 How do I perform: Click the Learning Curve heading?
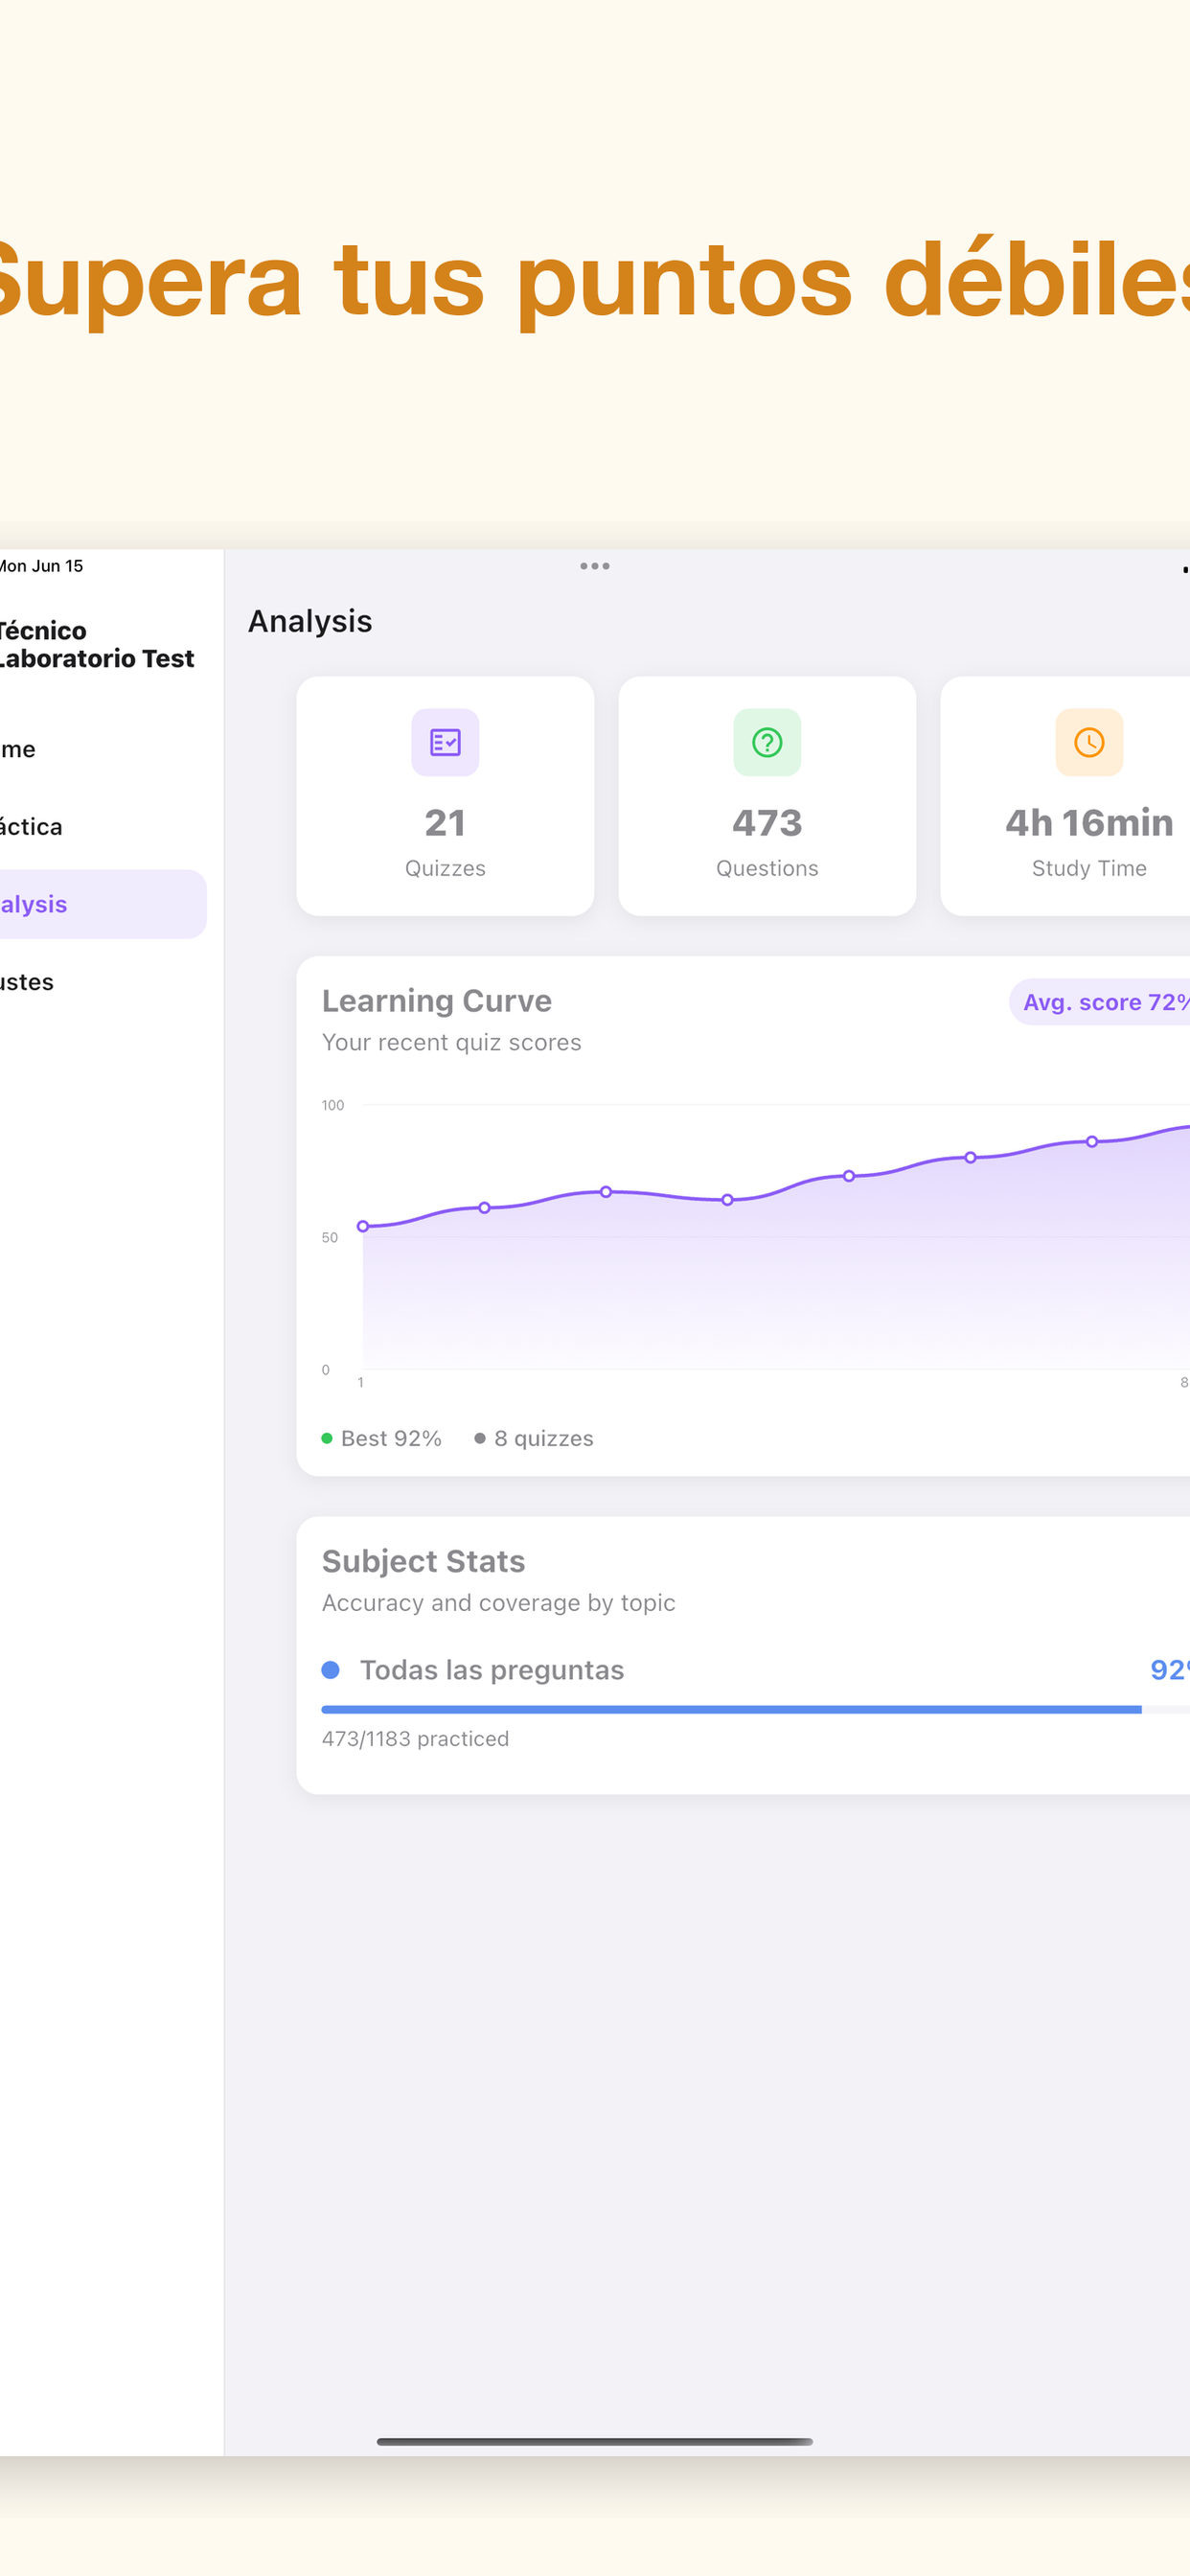(437, 1000)
